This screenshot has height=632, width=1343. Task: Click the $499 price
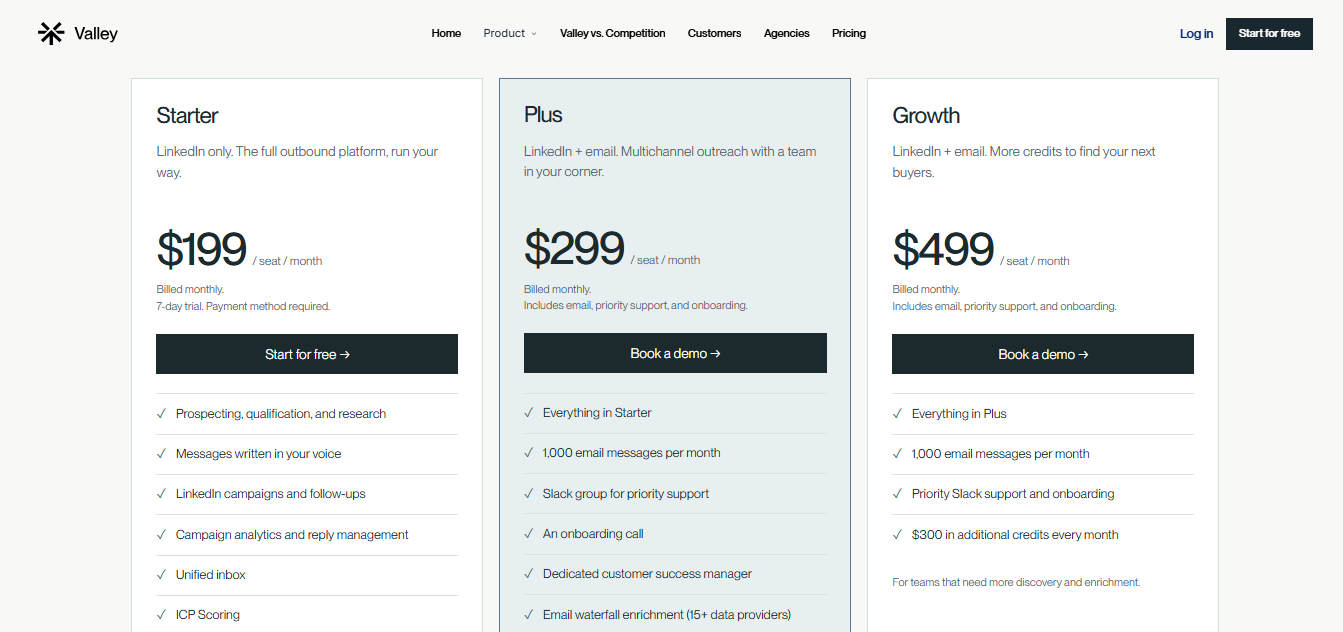943,249
